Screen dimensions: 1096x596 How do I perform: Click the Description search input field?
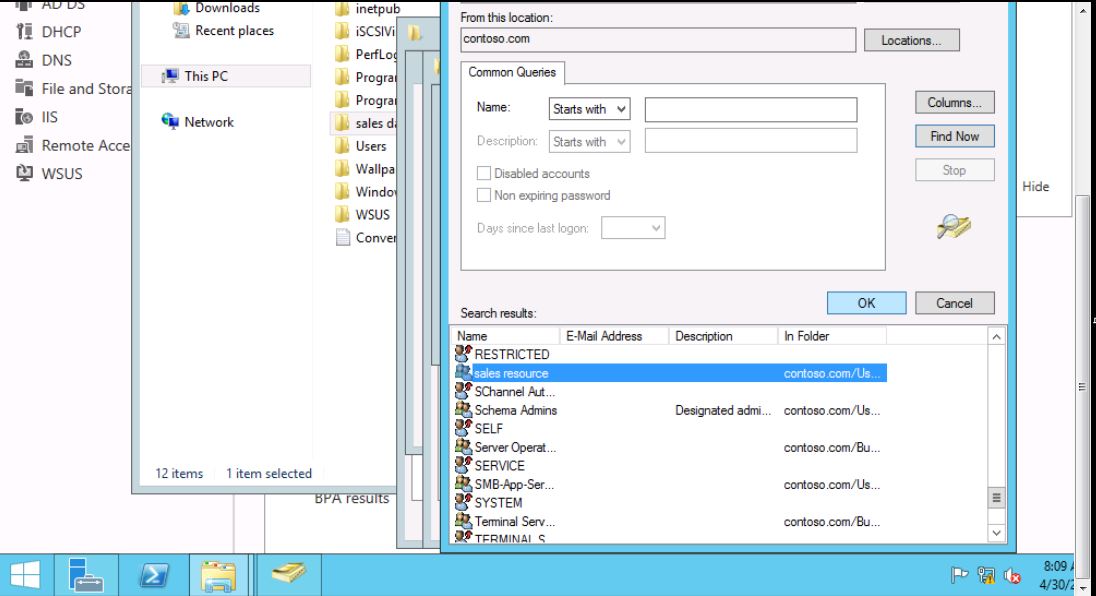[x=751, y=140]
